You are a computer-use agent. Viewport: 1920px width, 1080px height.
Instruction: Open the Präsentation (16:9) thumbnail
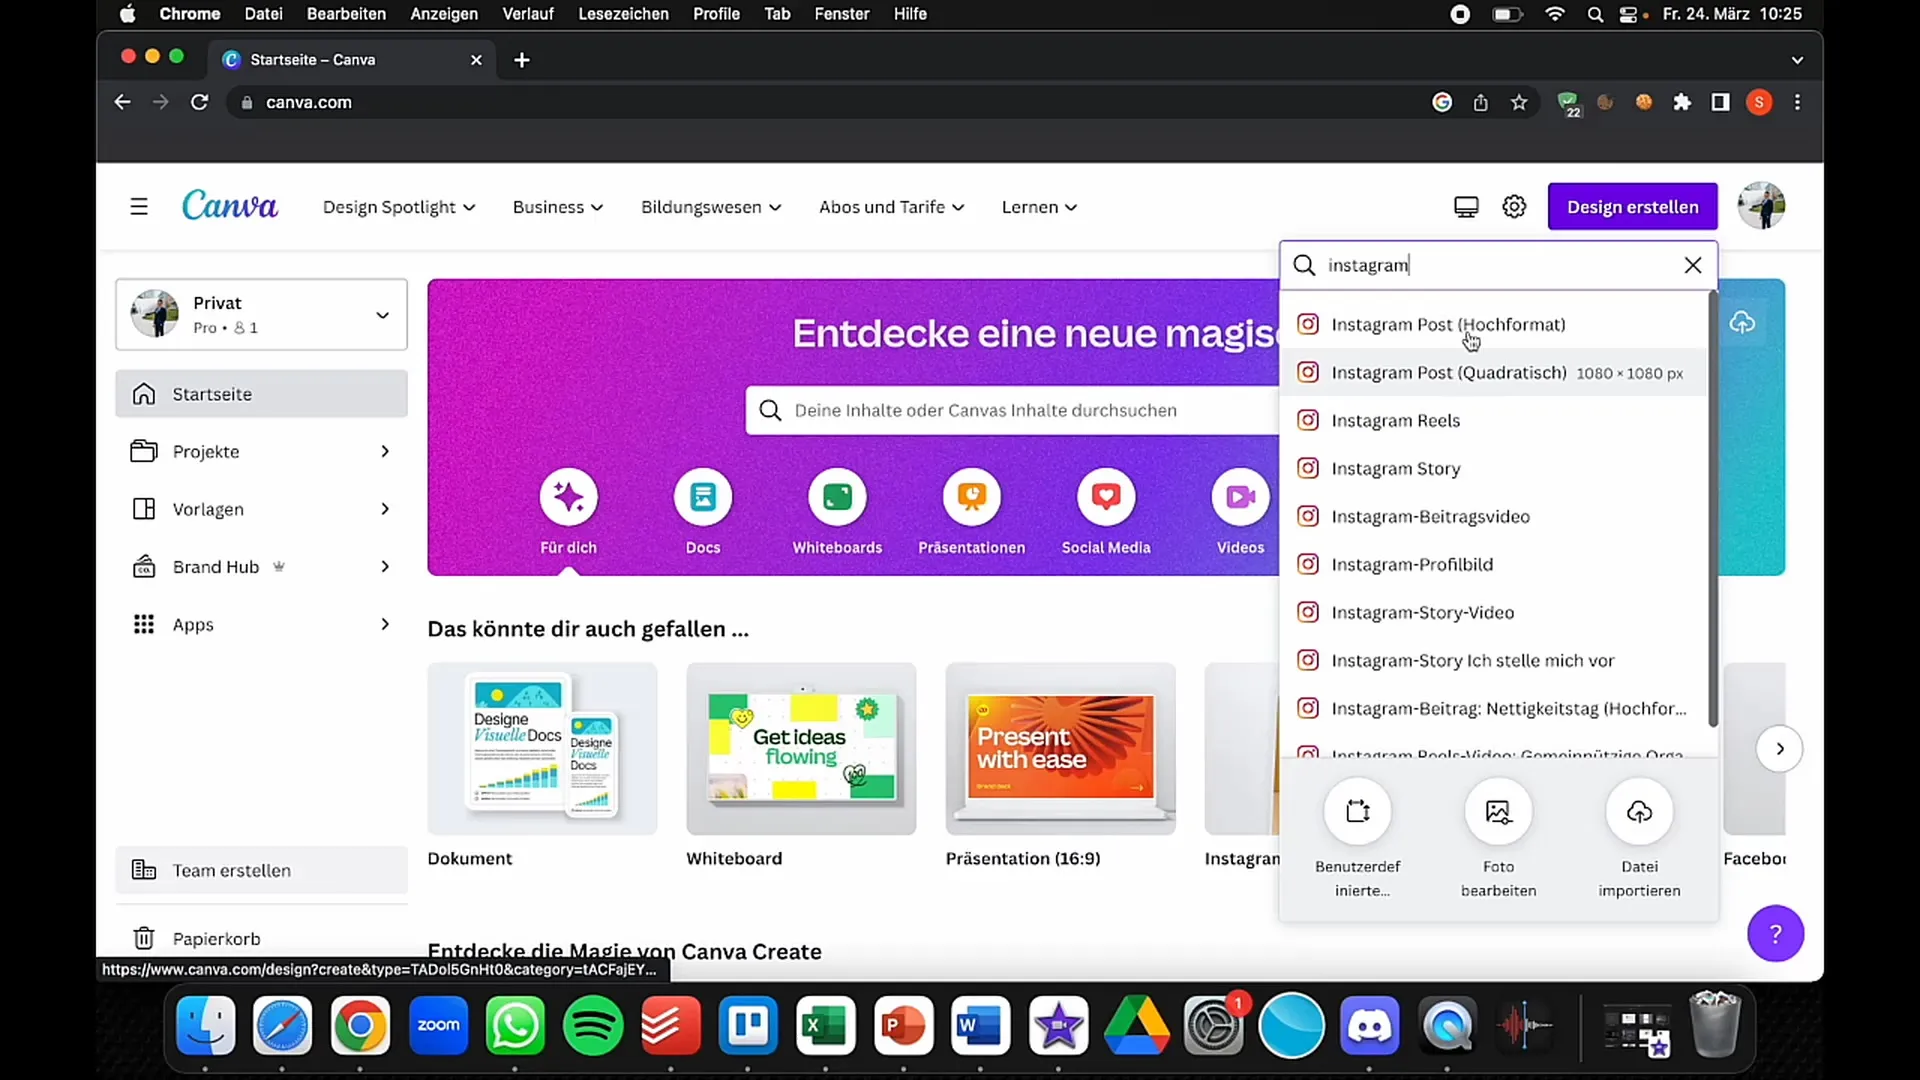1060,749
